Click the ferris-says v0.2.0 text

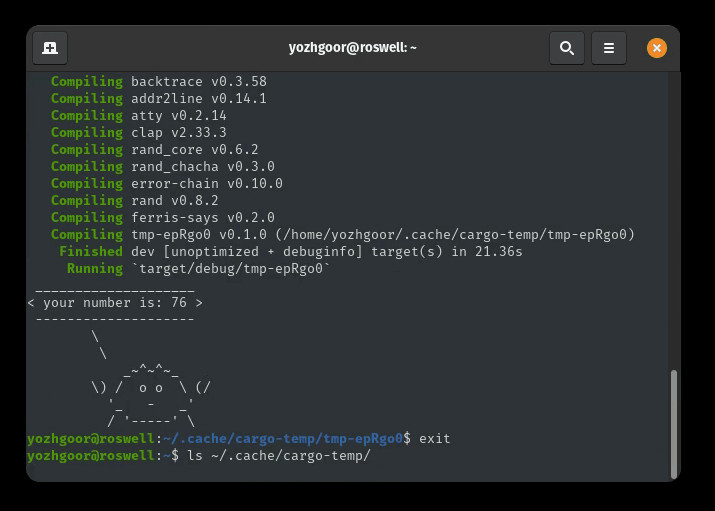click(x=202, y=217)
